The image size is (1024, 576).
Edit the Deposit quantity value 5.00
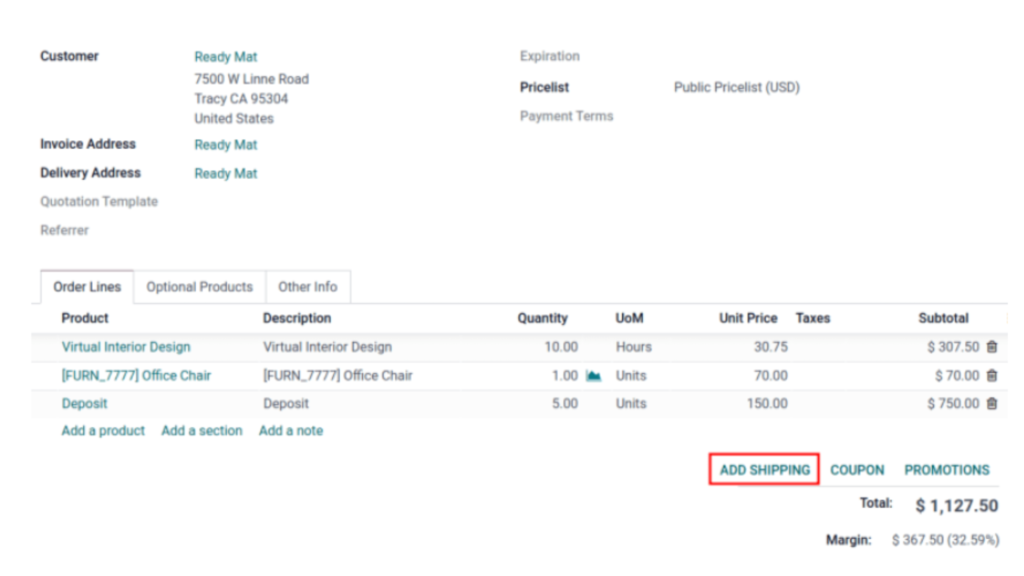(564, 404)
